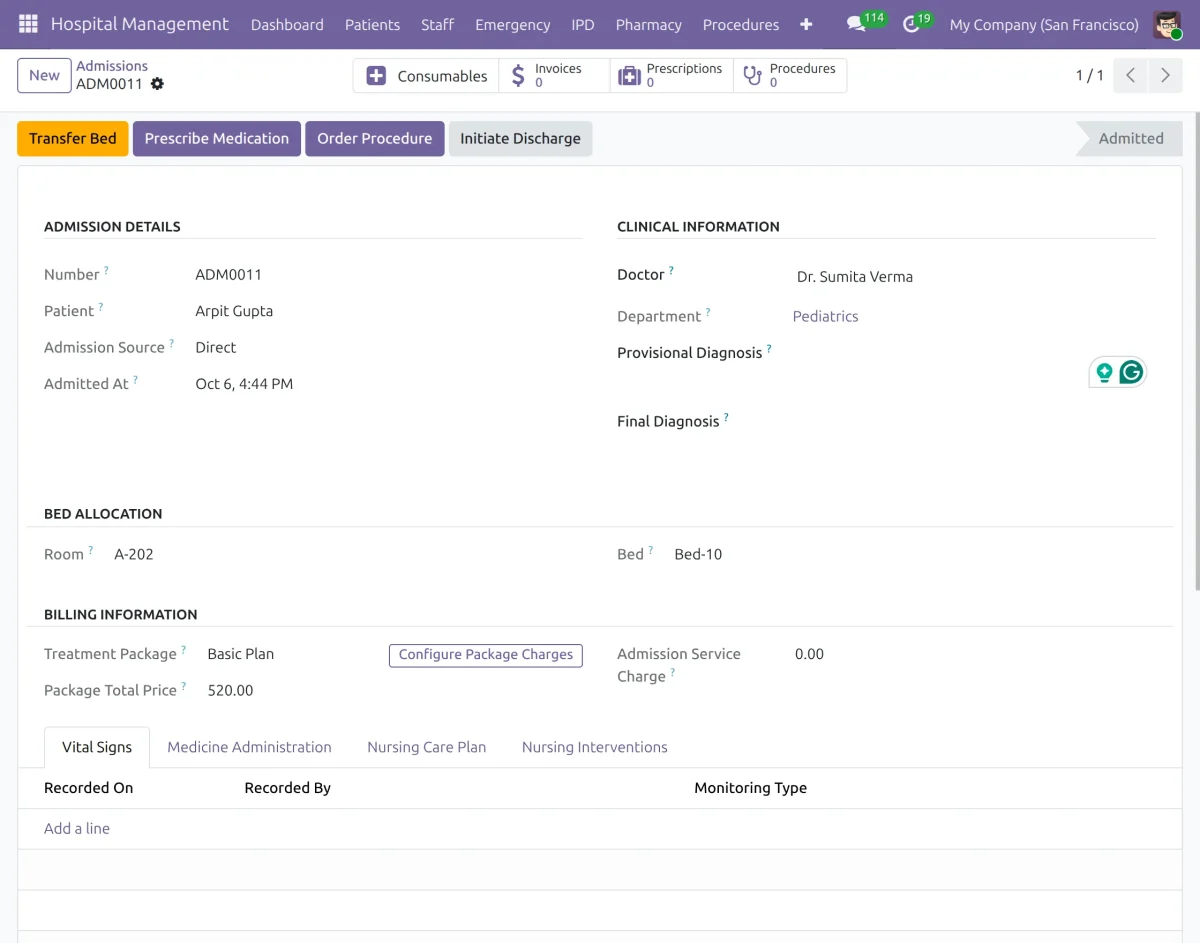This screenshot has height=943, width=1200.
Task: Open the Pediatrics department link
Action: pos(826,316)
